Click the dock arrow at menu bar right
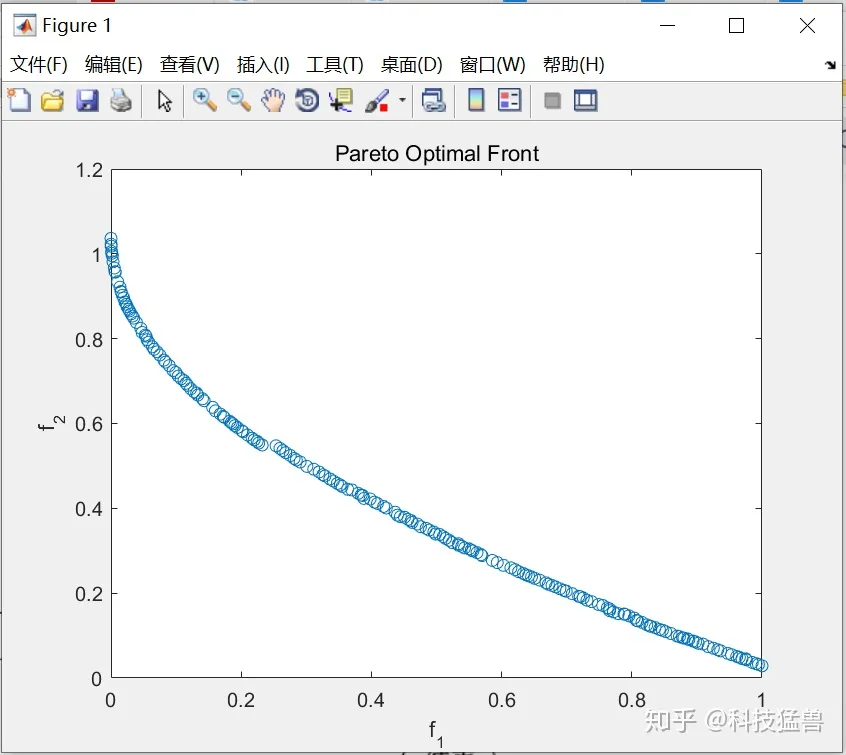 [830, 65]
